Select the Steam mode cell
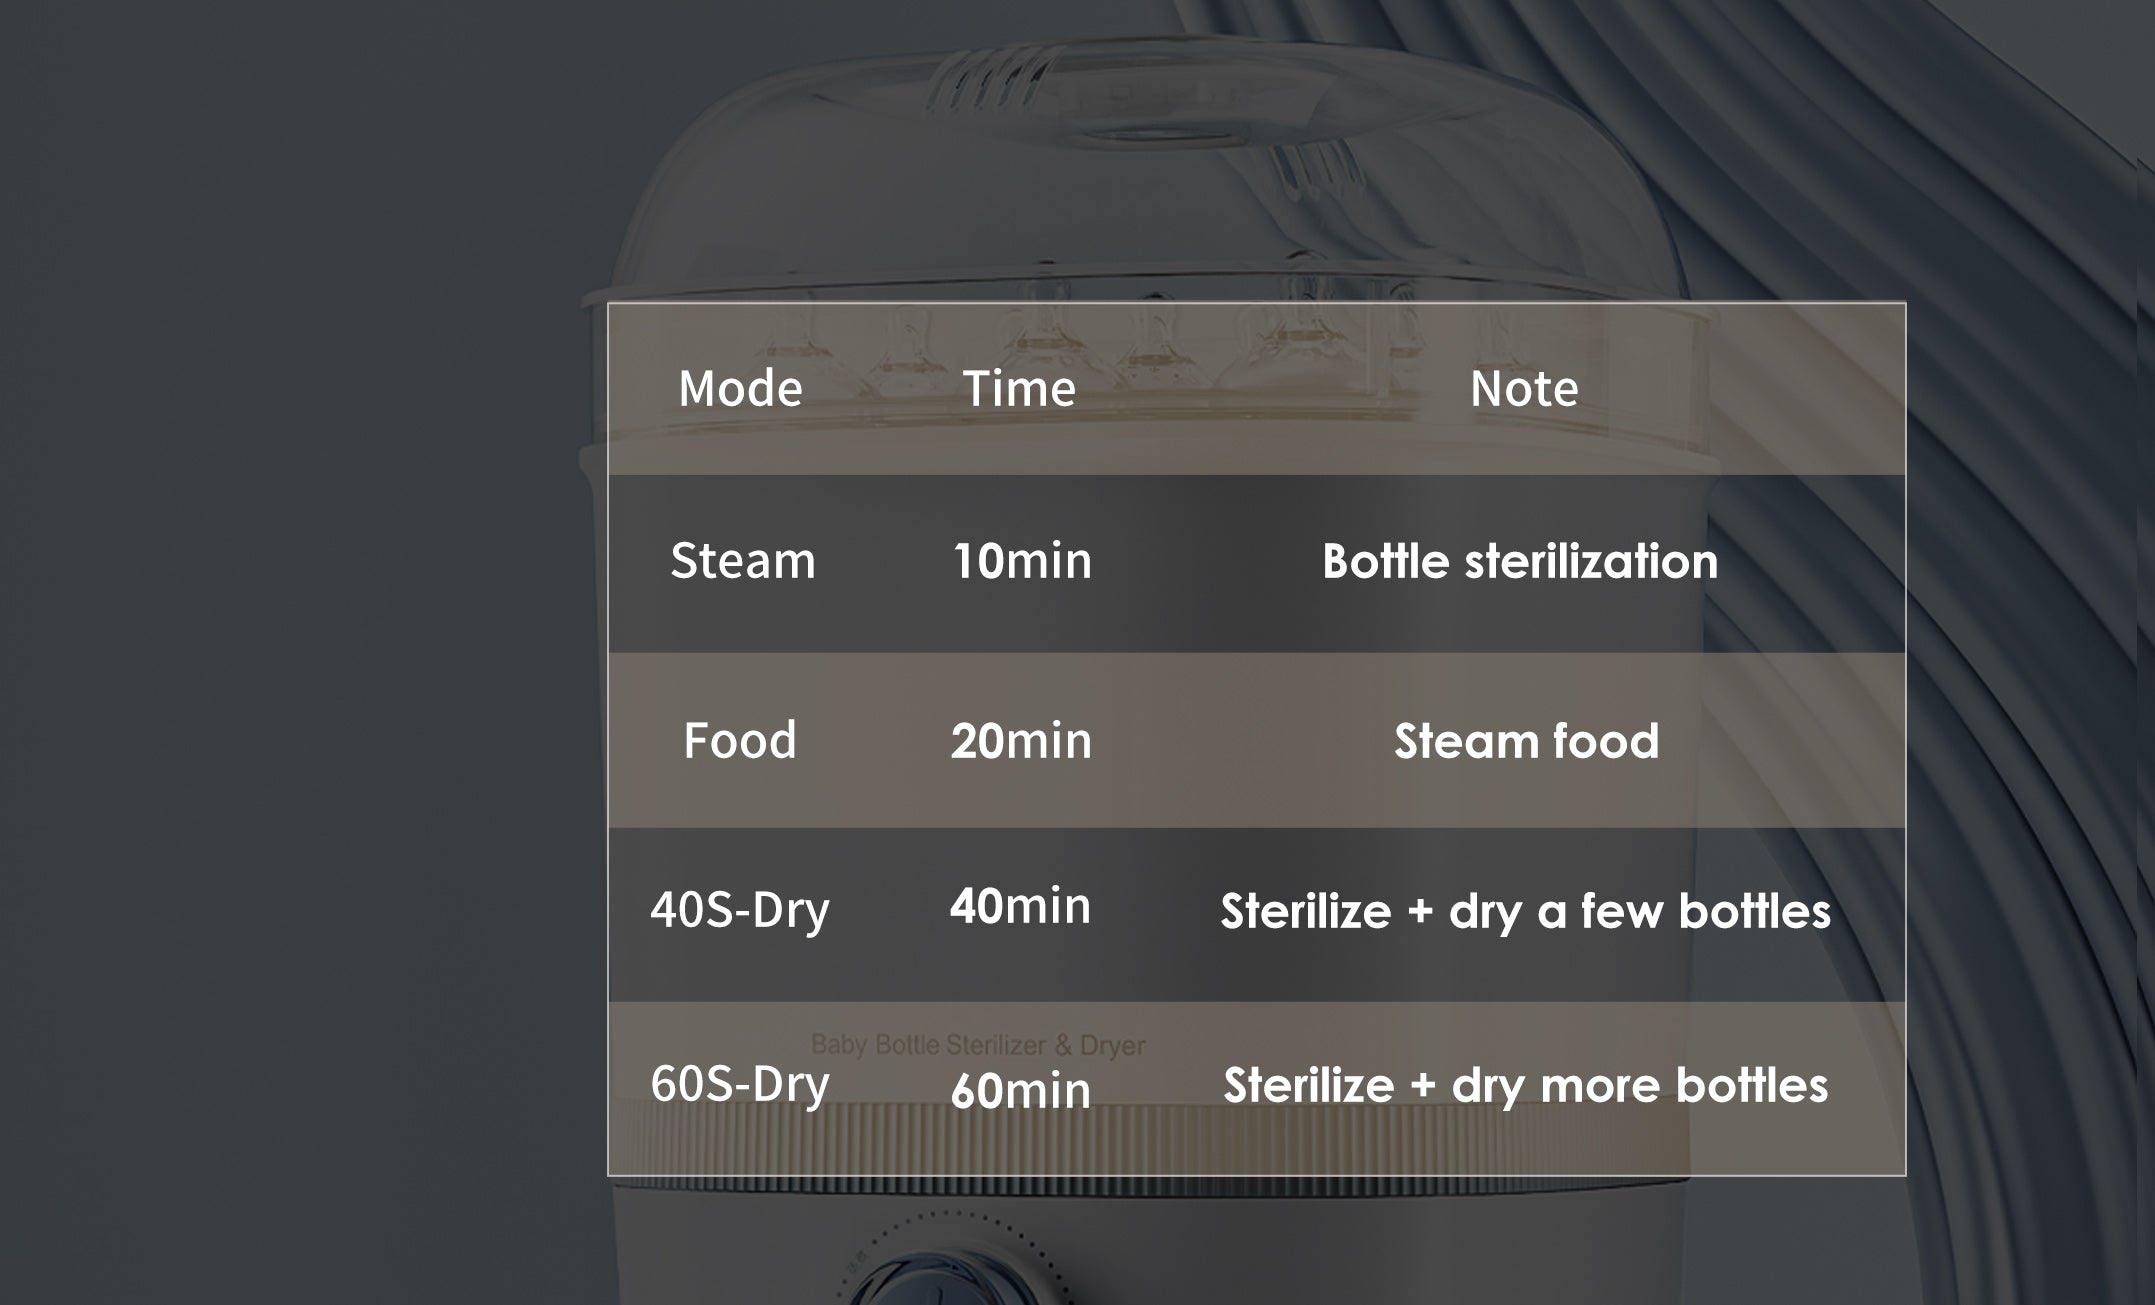Viewport: 2155px width, 1305px height. (742, 560)
